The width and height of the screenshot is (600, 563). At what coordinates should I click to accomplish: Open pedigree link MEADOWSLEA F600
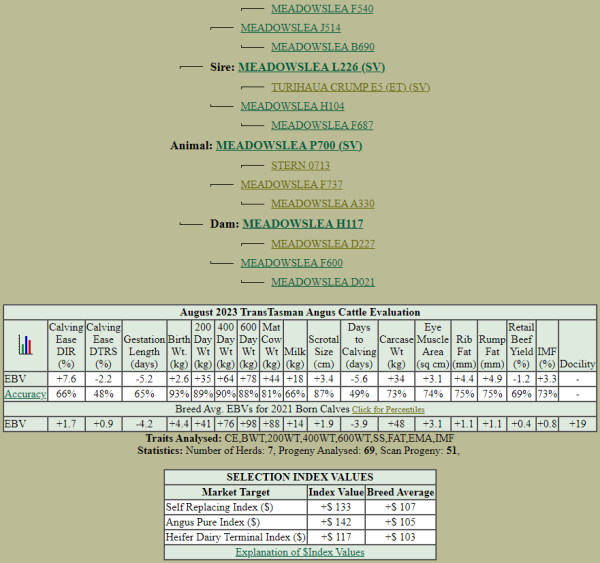point(292,263)
